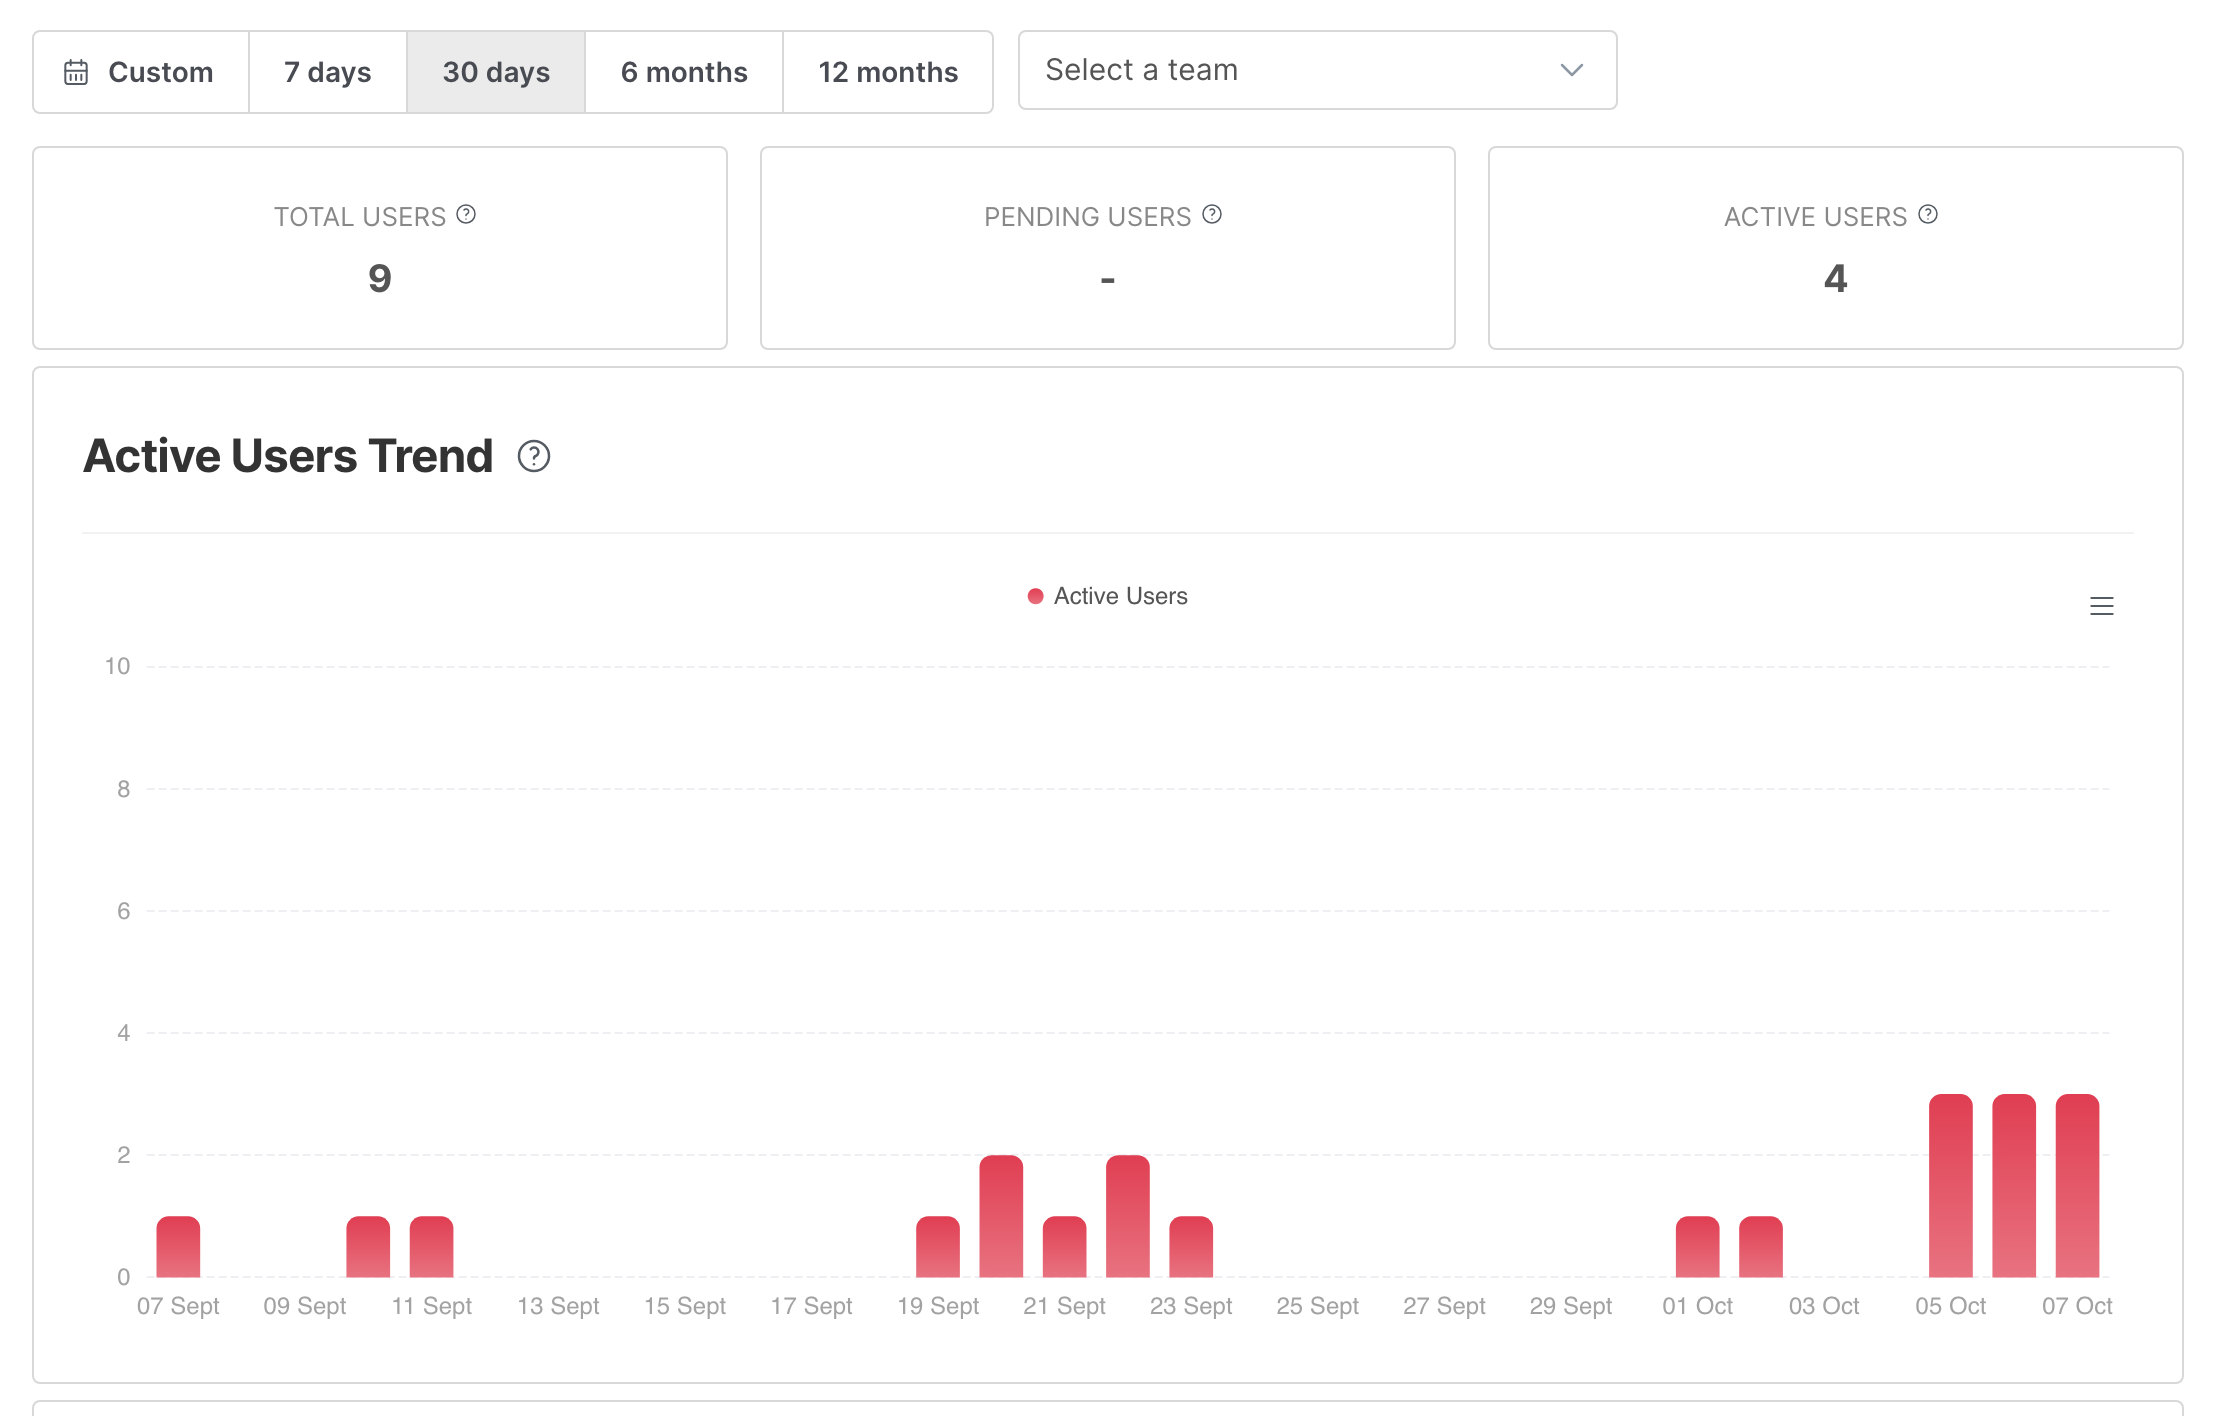Screen dimensions: 2214x1416
Task: Click the PENDING USERS label
Action: pyautogui.click(x=1088, y=217)
